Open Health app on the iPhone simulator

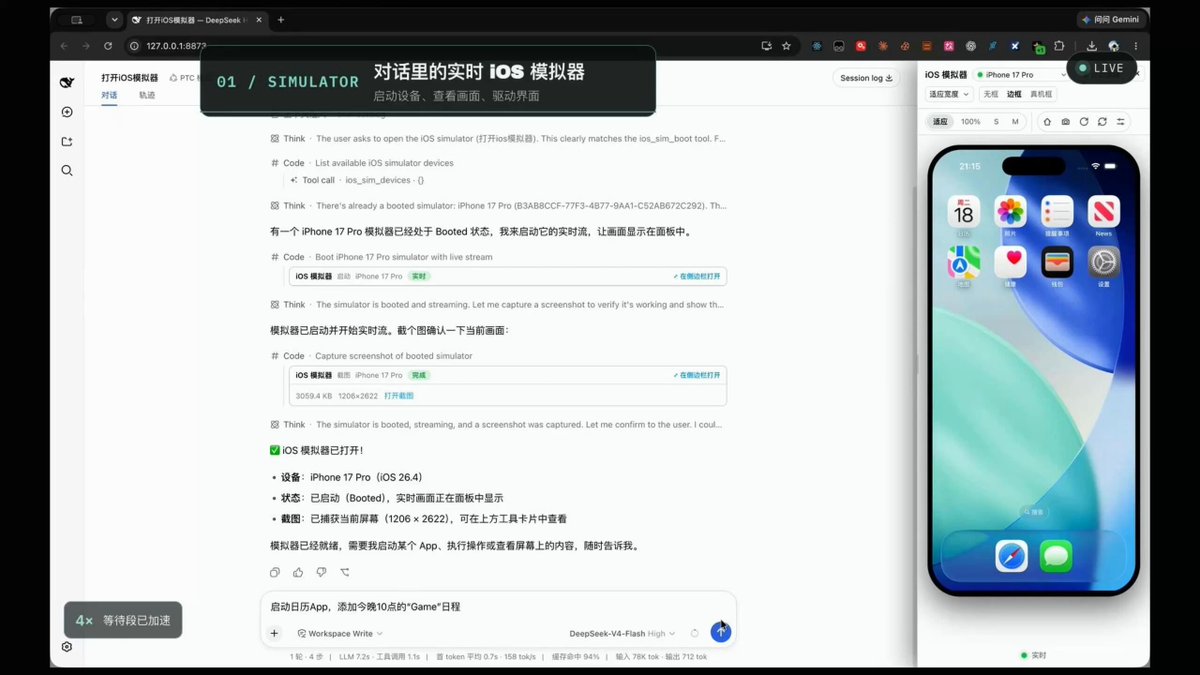click(1010, 263)
